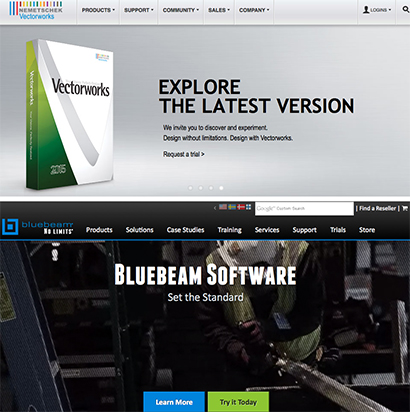The height and width of the screenshot is (412, 410).
Task: Select the Danish flag language icon
Action: (x=241, y=207)
